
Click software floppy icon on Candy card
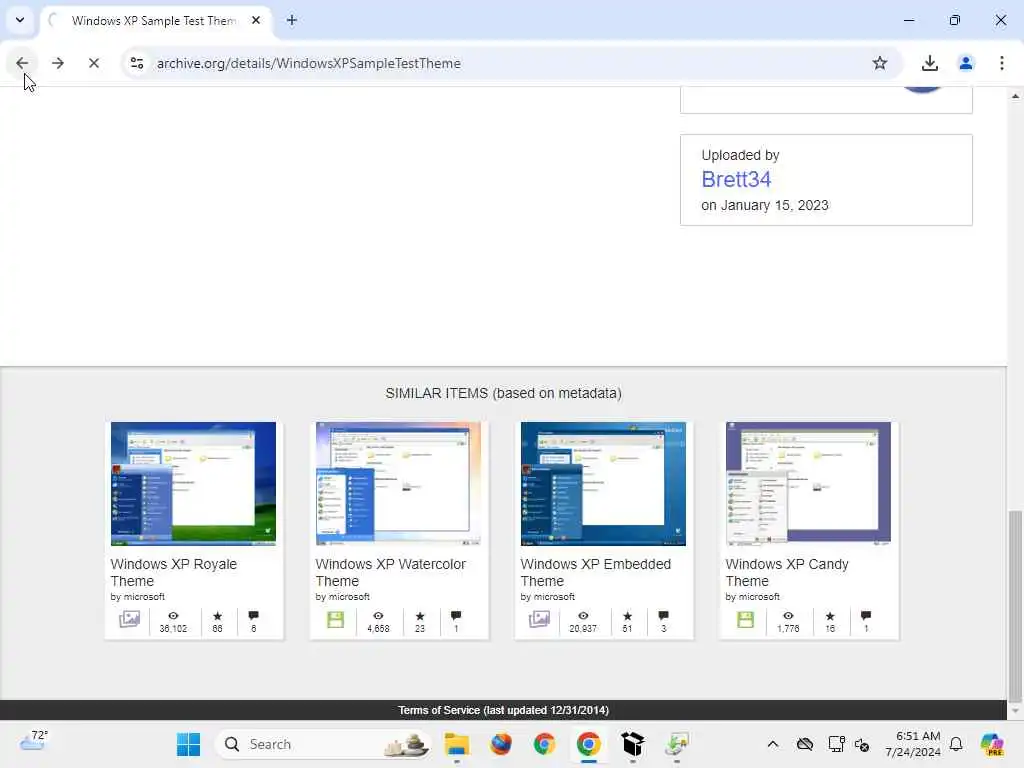tap(745, 619)
